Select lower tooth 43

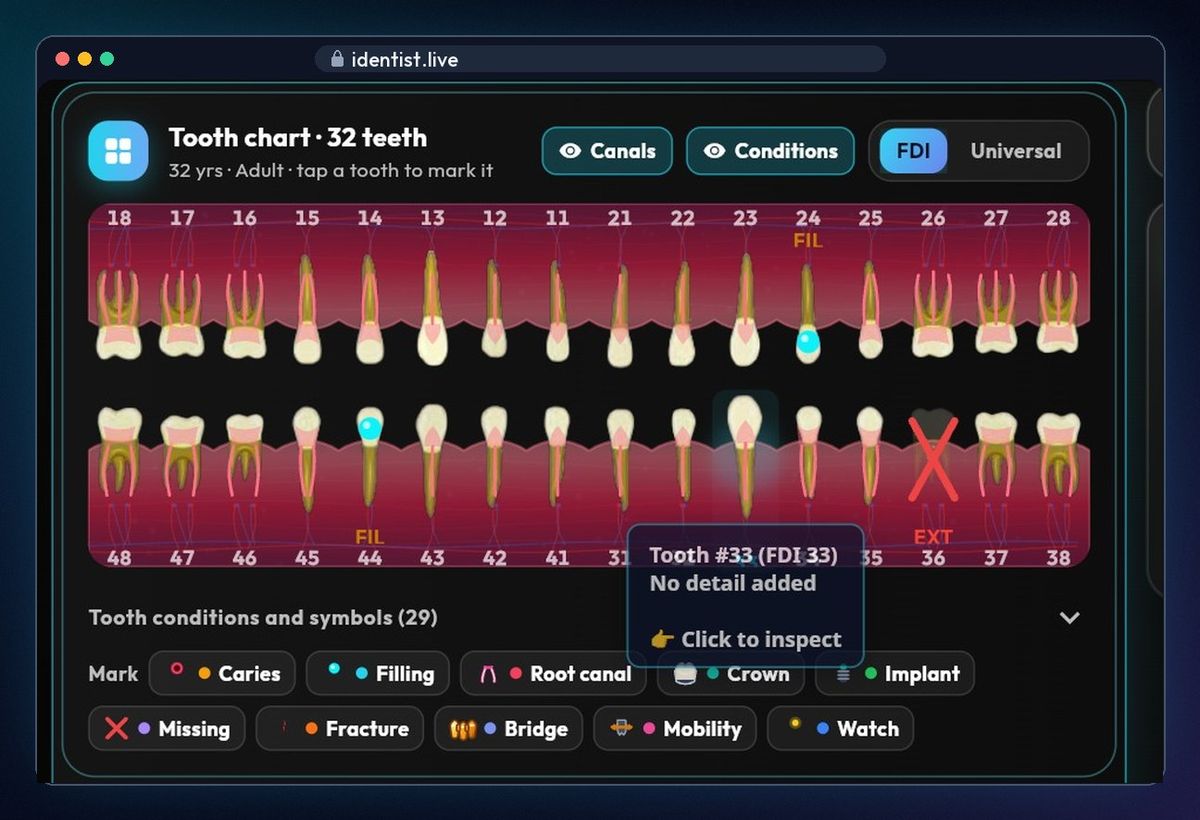pos(432,460)
